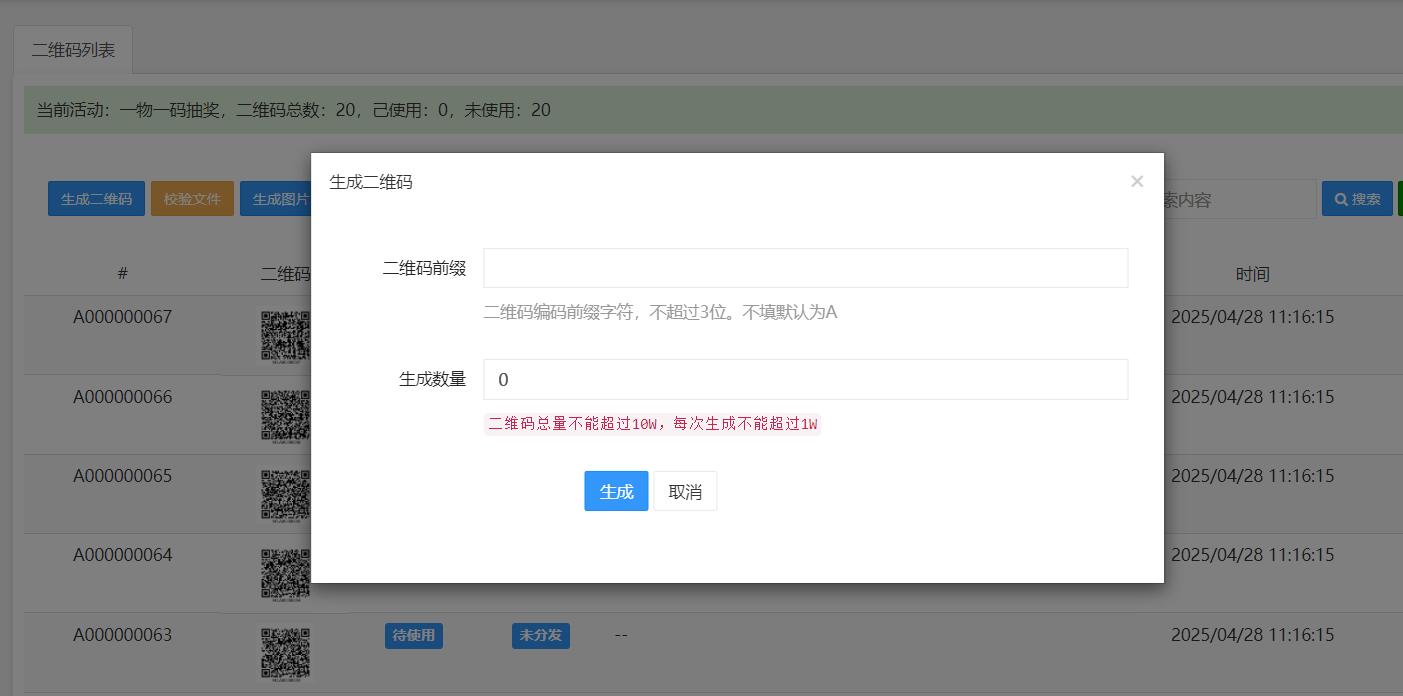1403x696 pixels.
Task: Click the 当前活动 summary banner text
Action: click(x=294, y=110)
